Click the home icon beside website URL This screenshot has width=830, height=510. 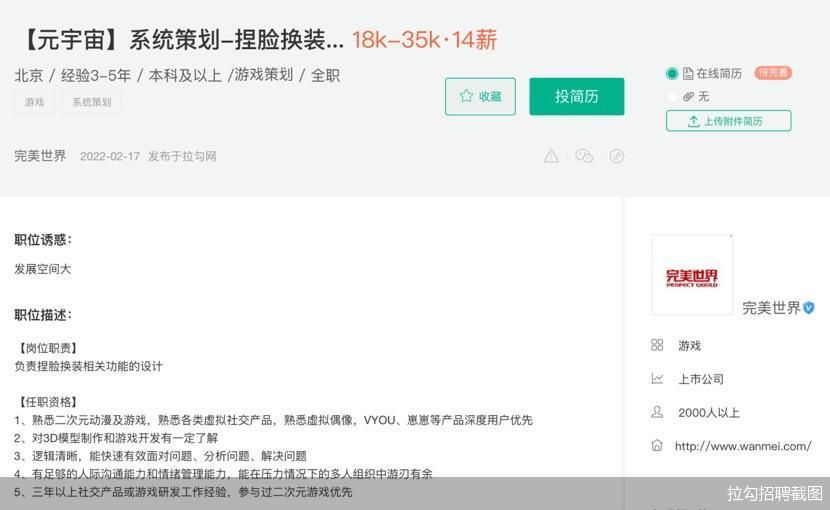[x=657, y=445]
